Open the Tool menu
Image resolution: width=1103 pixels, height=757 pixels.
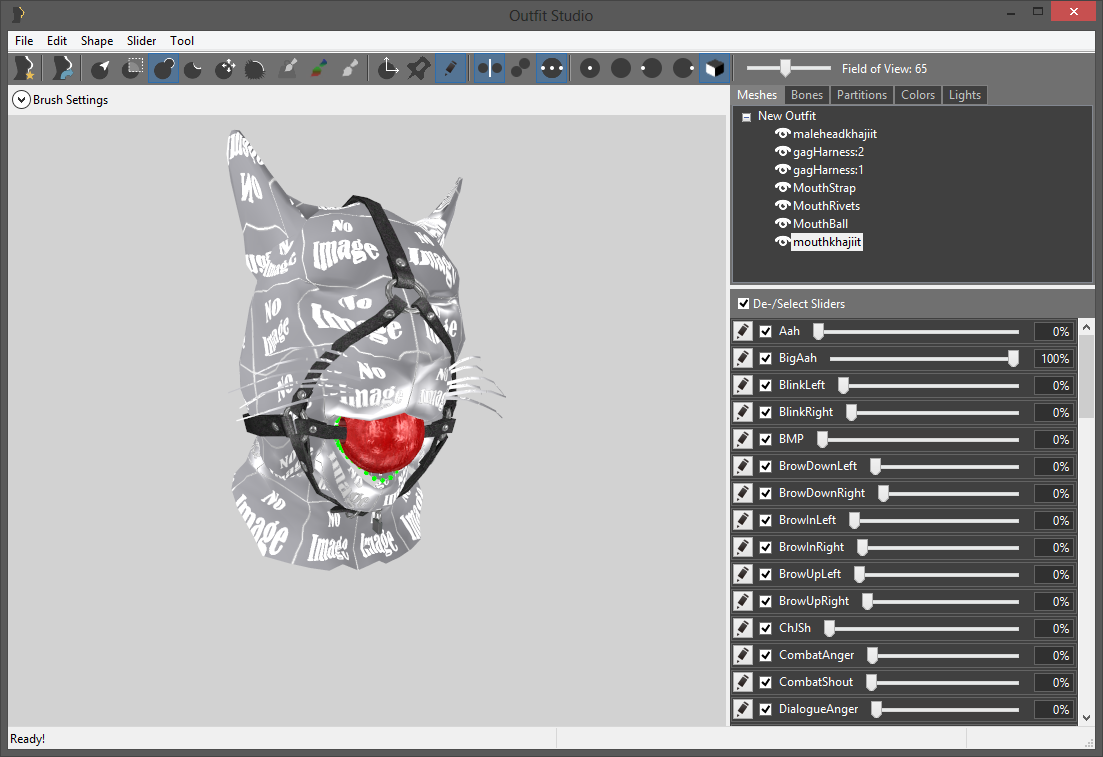pos(182,41)
